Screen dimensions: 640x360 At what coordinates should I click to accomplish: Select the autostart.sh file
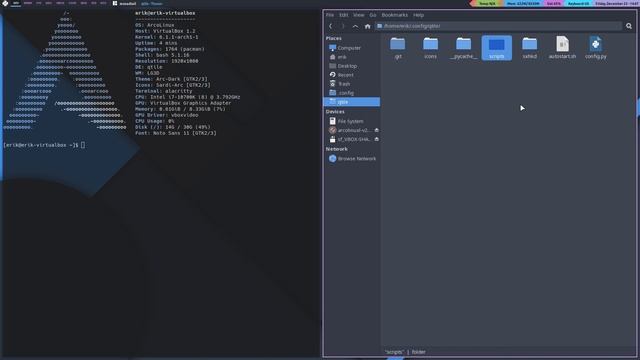(562, 48)
